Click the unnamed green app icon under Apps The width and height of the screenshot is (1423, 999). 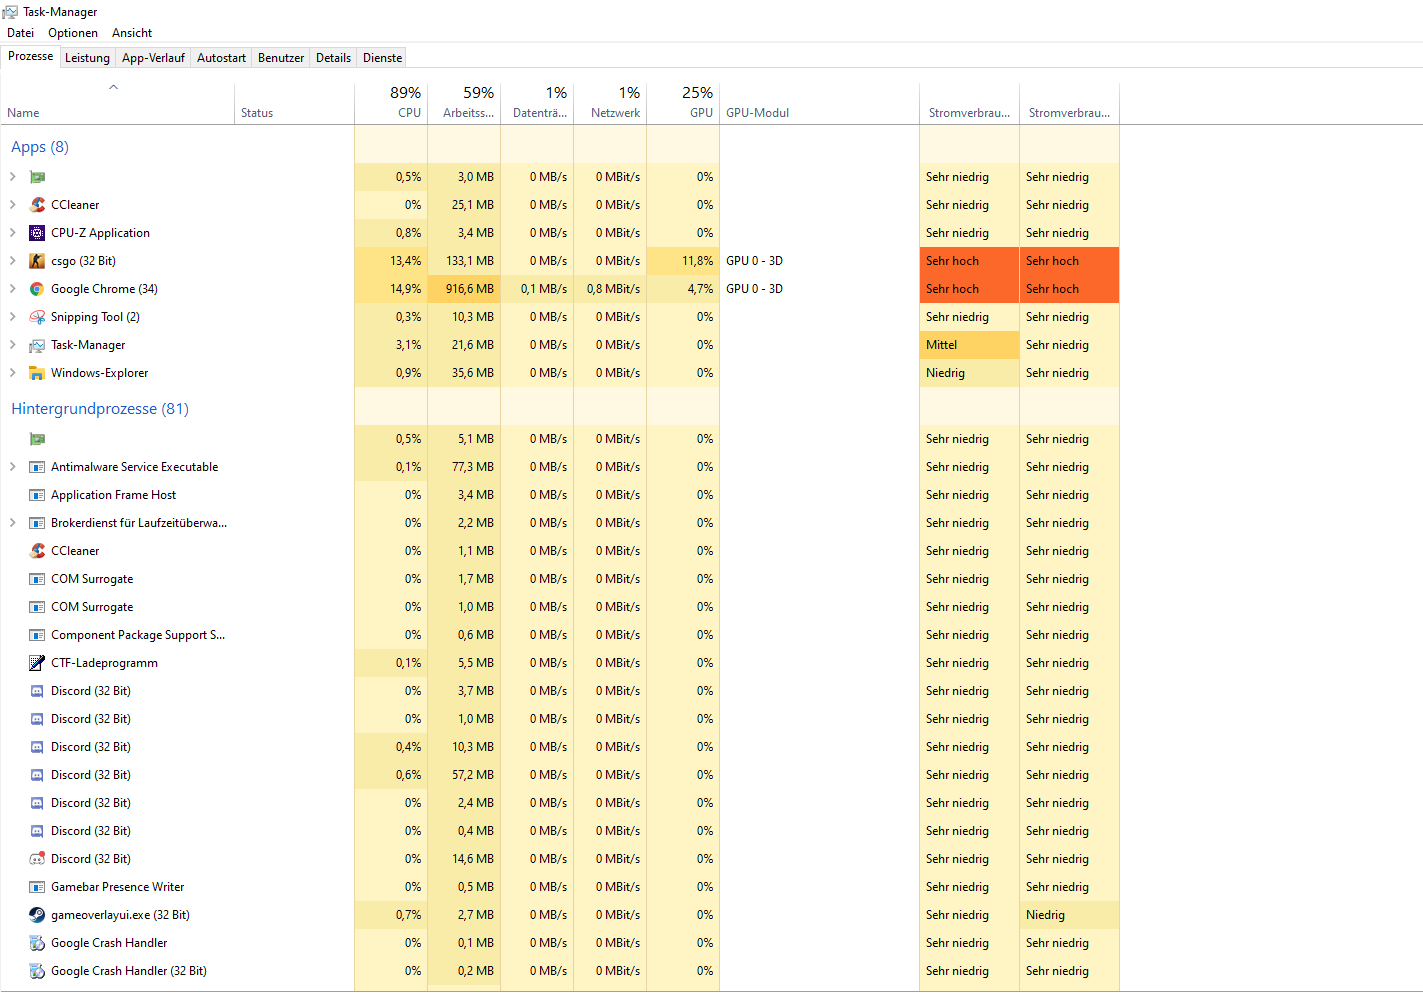(37, 177)
